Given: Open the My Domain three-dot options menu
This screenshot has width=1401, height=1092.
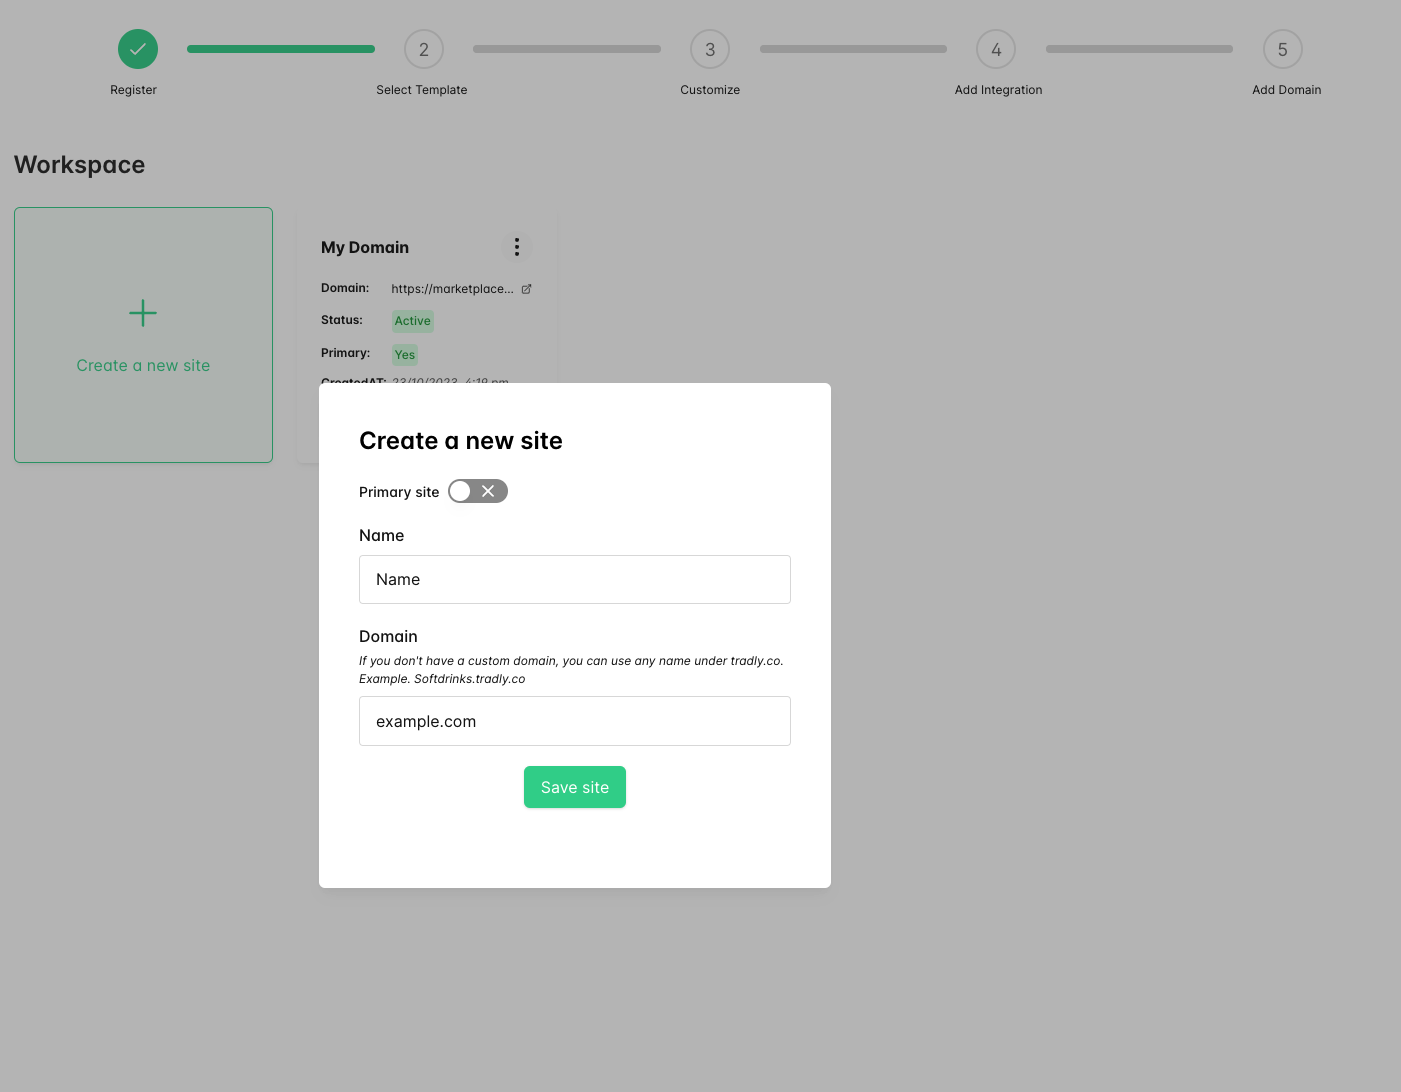Looking at the screenshot, I should click(517, 247).
